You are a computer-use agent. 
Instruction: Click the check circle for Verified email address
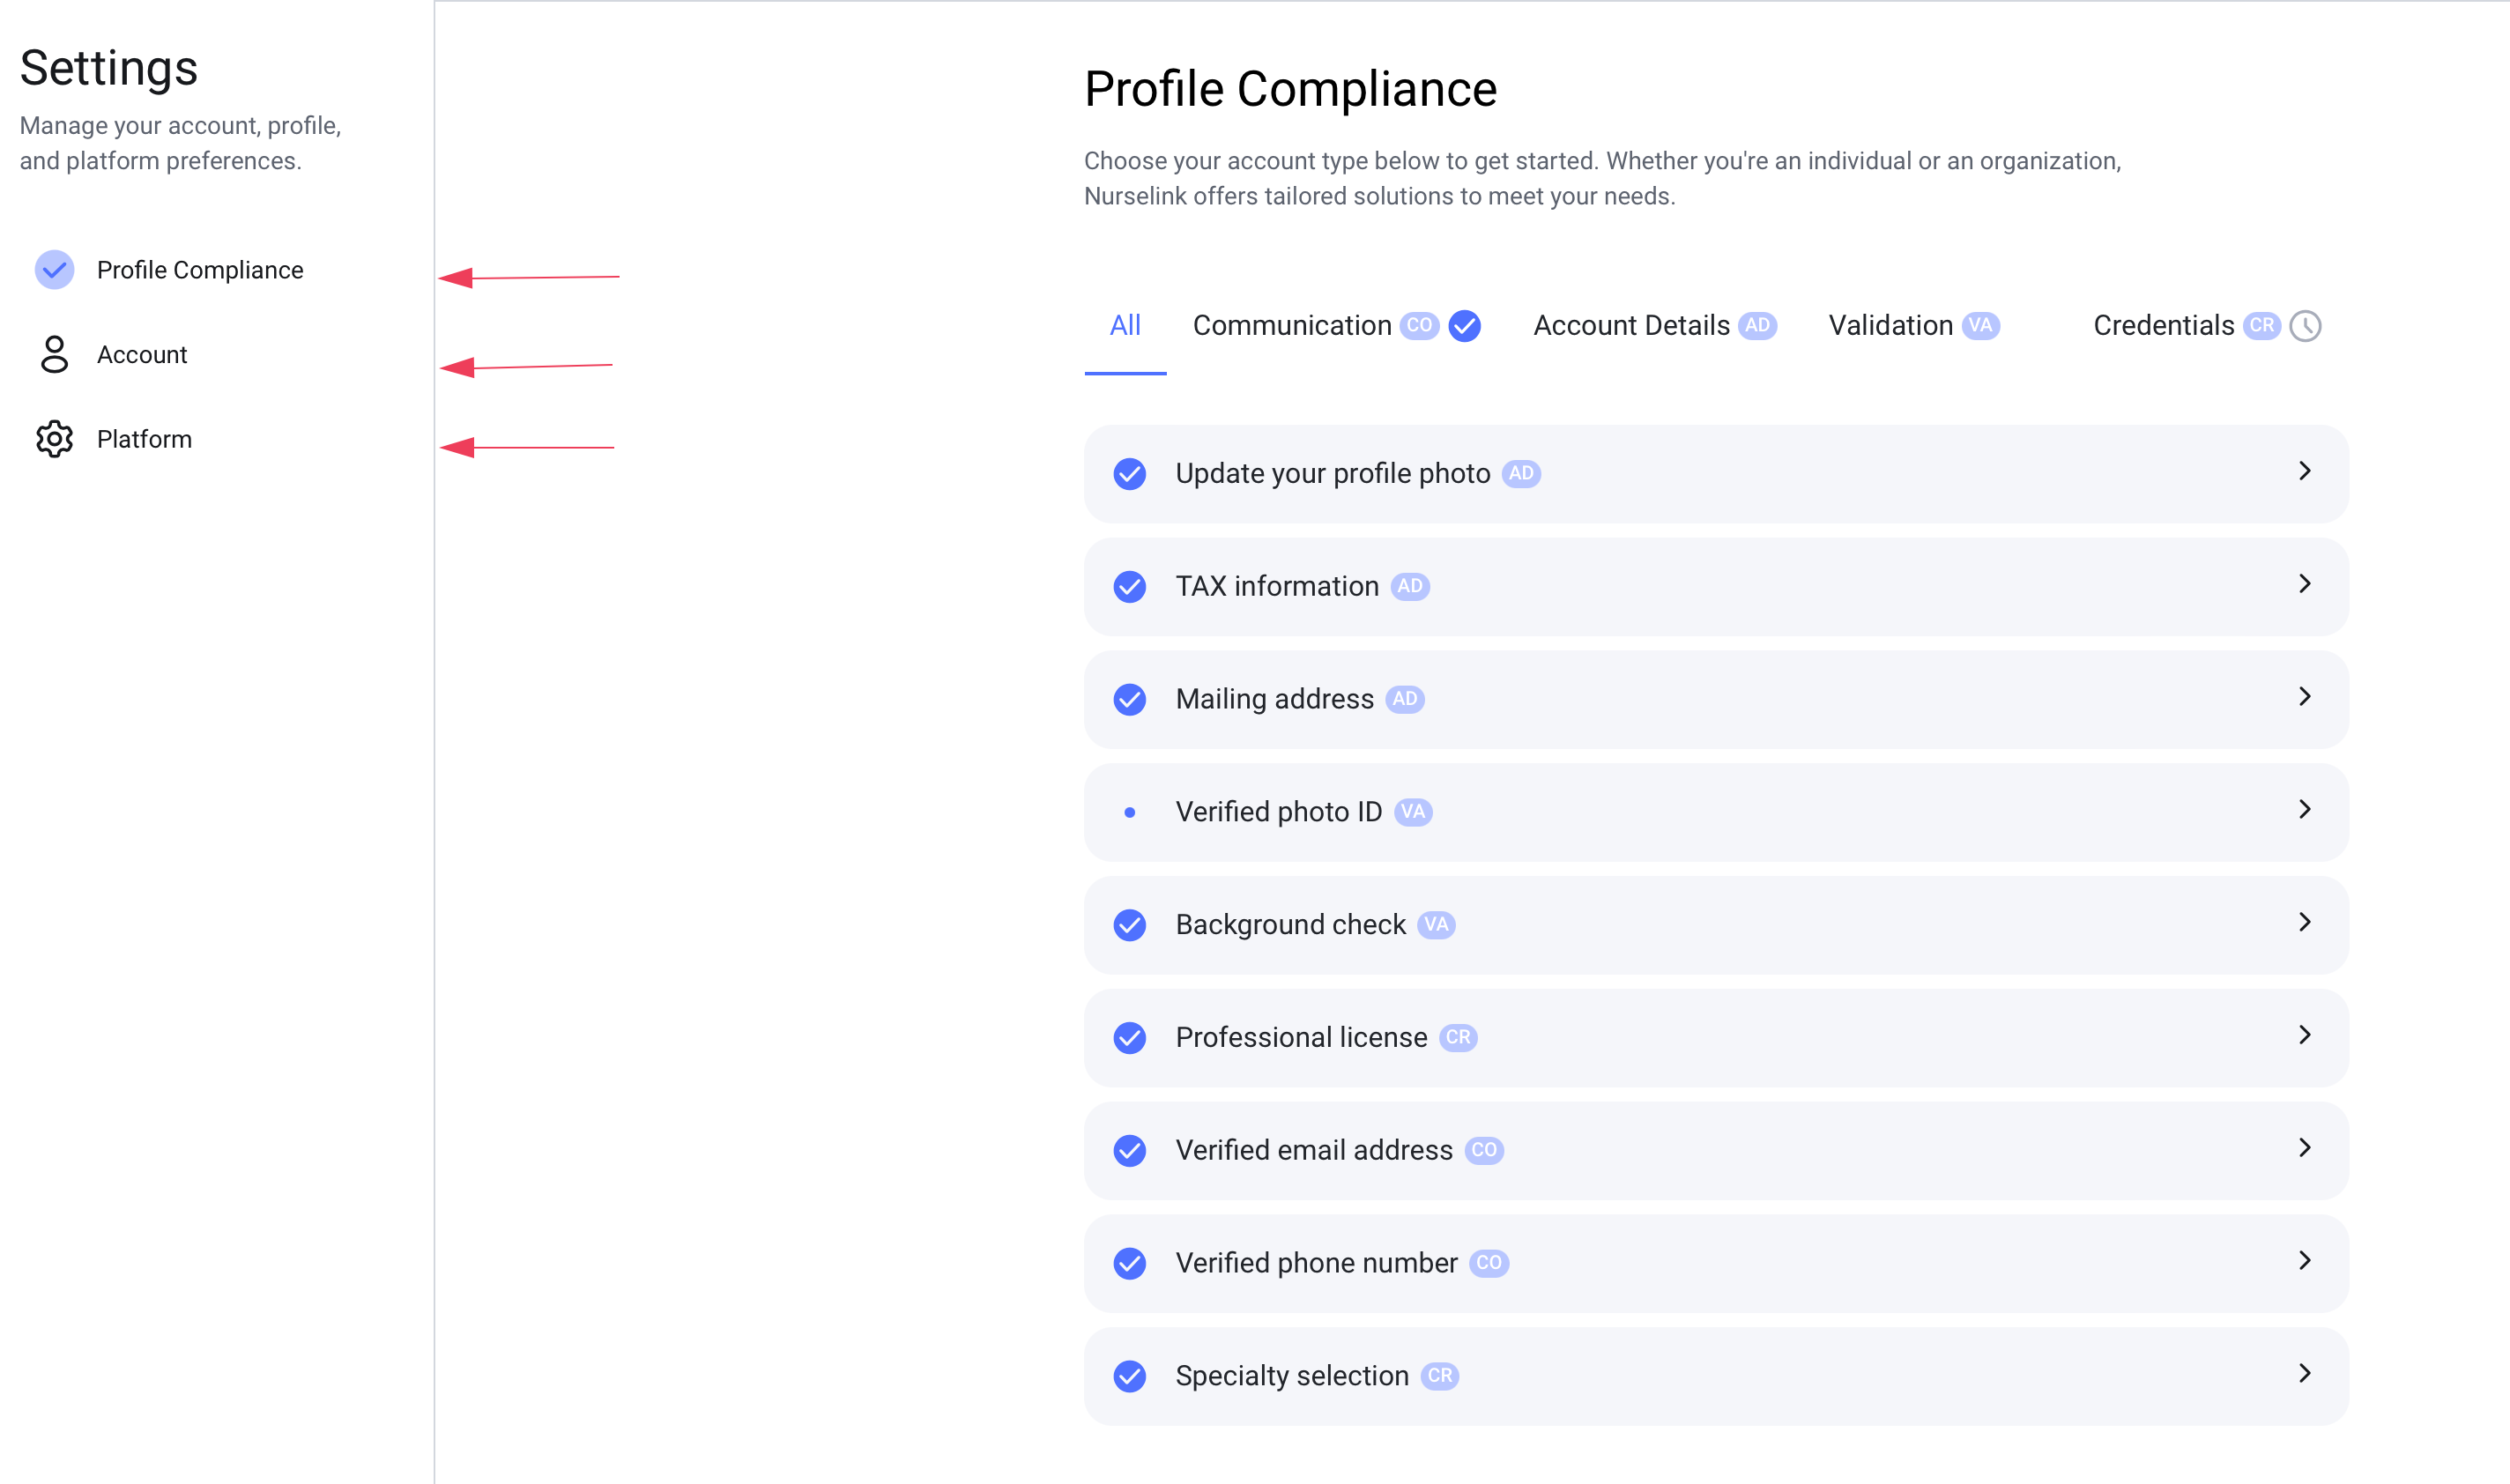point(1130,1152)
